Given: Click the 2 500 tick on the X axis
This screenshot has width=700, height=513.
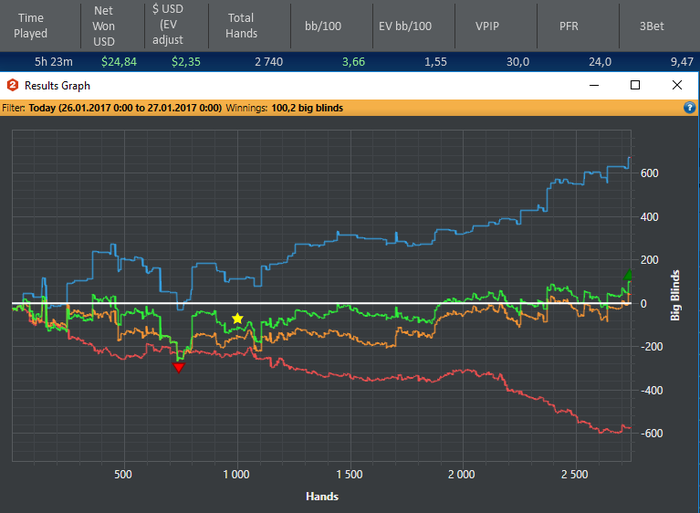Looking at the screenshot, I should [x=575, y=474].
